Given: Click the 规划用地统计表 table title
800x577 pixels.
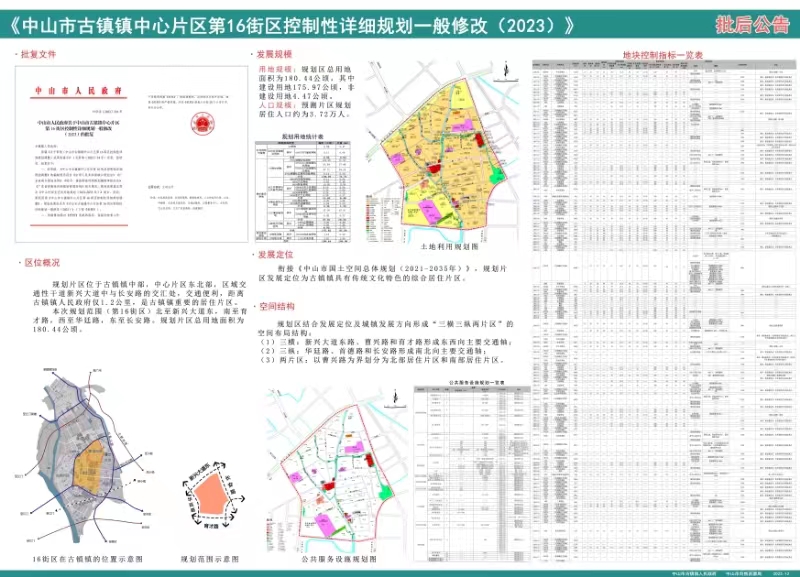Looking at the screenshot, I should [x=303, y=137].
